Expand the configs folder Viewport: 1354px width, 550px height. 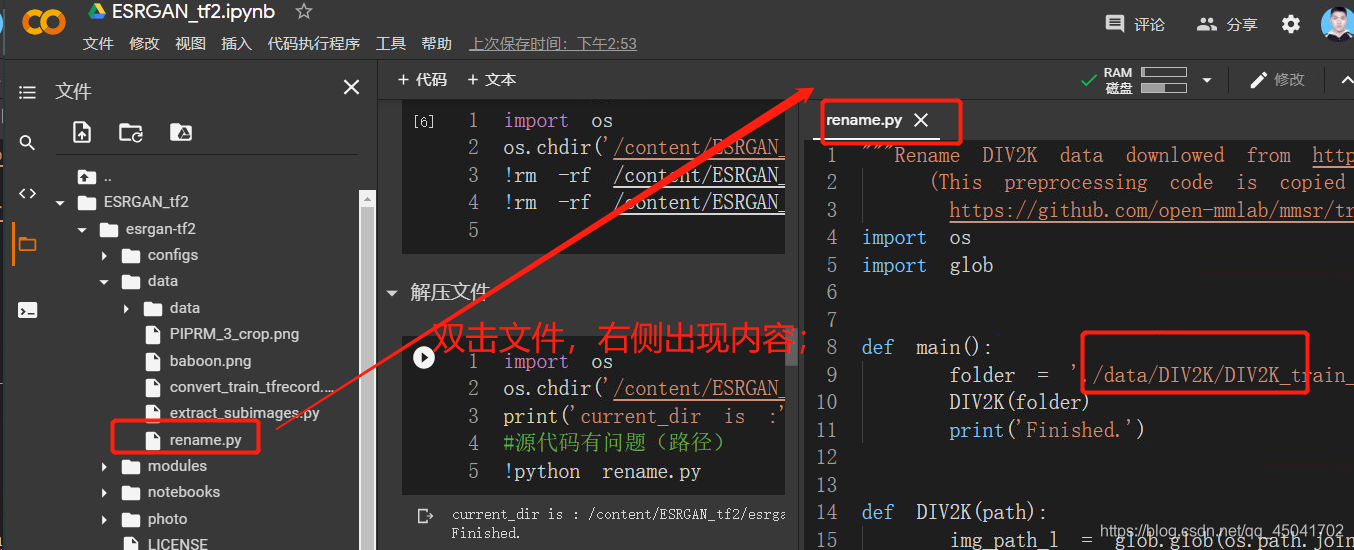(104, 255)
